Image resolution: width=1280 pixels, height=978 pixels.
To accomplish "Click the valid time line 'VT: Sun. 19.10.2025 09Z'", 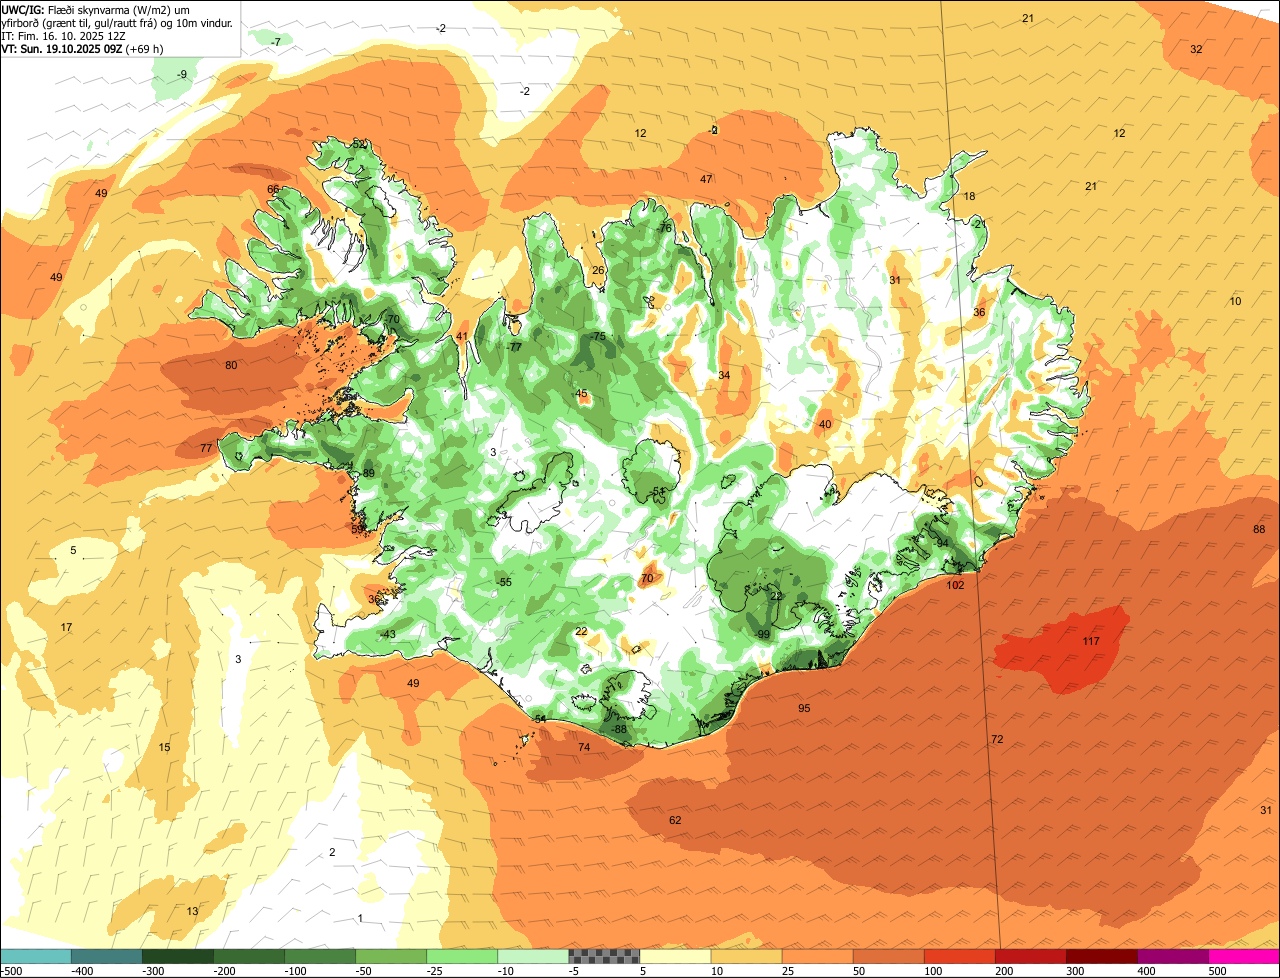I will (x=62, y=48).
